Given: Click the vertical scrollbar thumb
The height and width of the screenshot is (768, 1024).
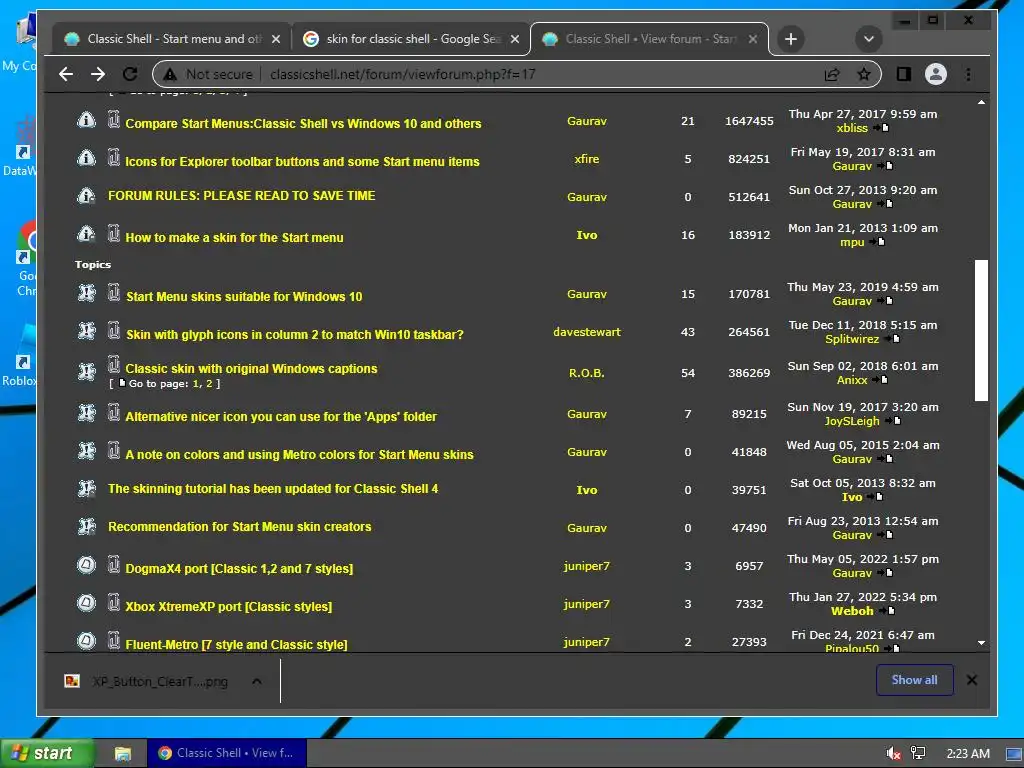Looking at the screenshot, I should [x=981, y=330].
